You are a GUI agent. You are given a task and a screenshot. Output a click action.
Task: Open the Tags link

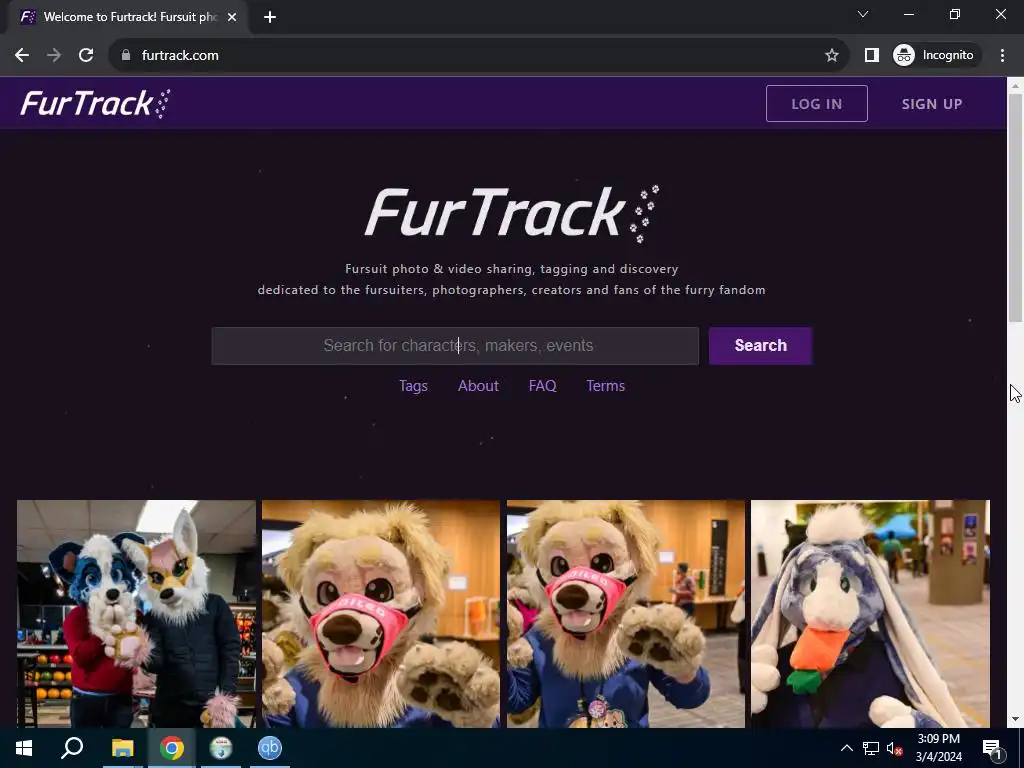coord(413,386)
